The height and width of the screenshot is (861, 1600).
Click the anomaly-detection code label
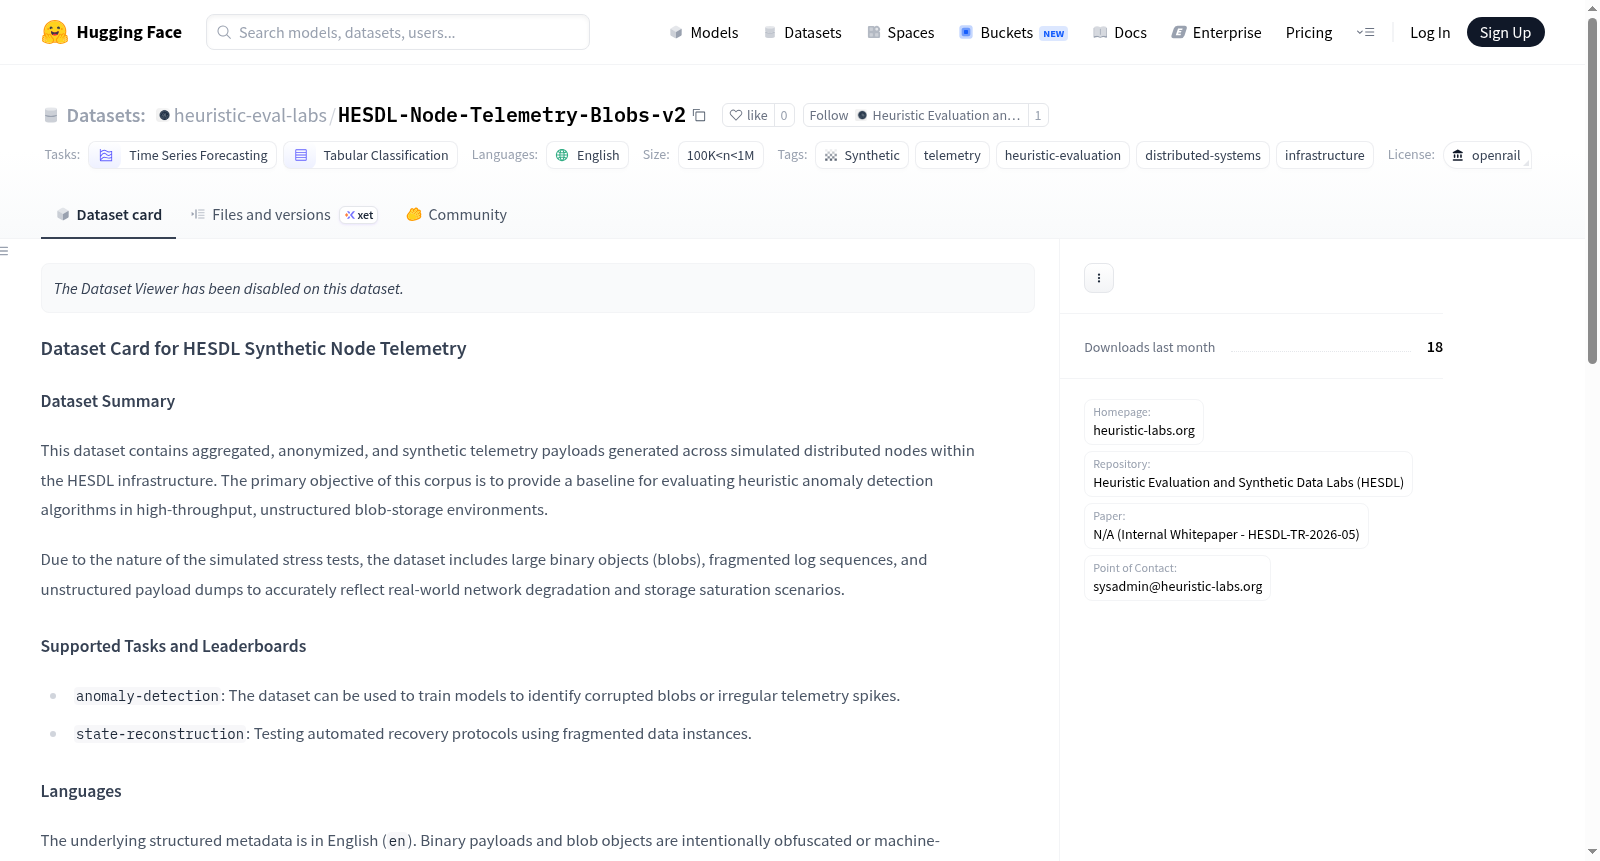[x=147, y=696]
